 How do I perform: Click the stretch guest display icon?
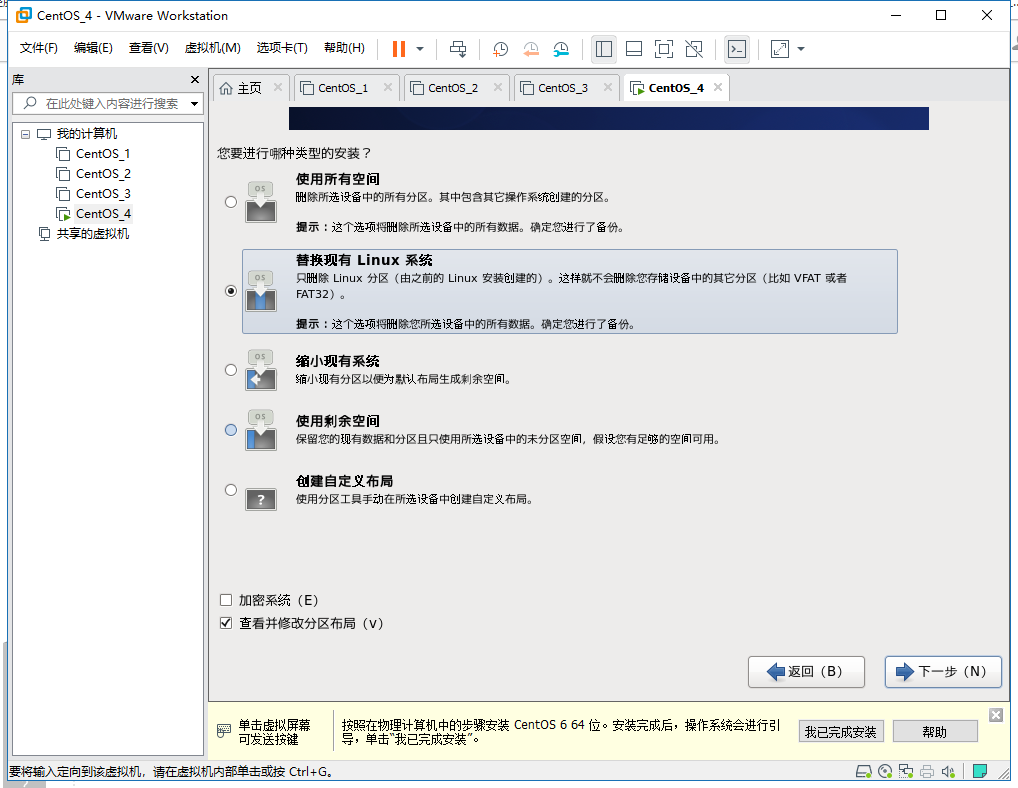click(x=780, y=49)
